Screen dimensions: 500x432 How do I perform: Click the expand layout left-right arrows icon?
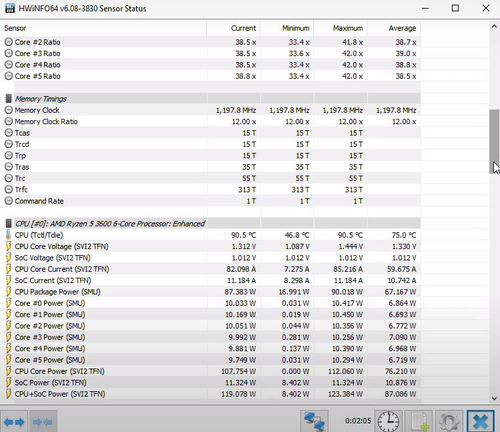(14, 422)
